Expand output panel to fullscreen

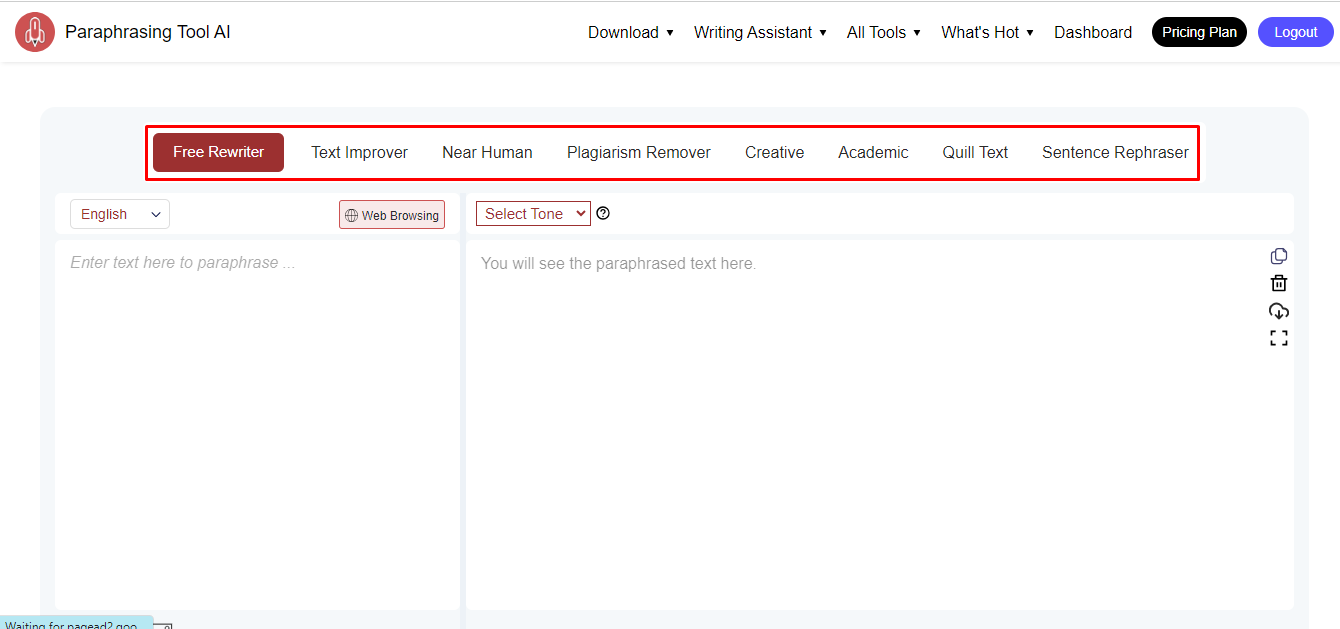[1278, 338]
